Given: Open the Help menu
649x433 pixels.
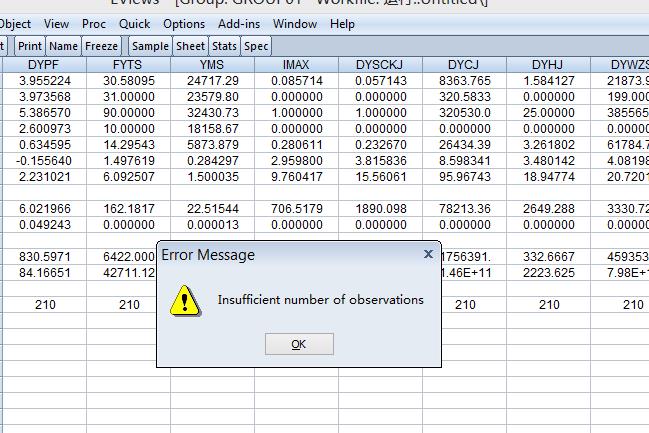Looking at the screenshot, I should 342,24.
